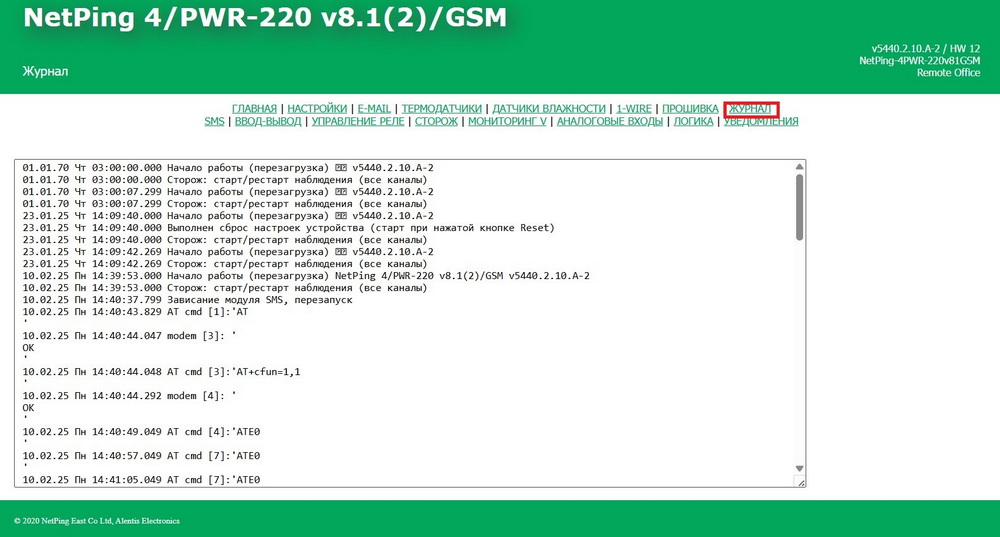
Task: Open the ПРОШИВКА firmware page
Action: (x=690, y=108)
